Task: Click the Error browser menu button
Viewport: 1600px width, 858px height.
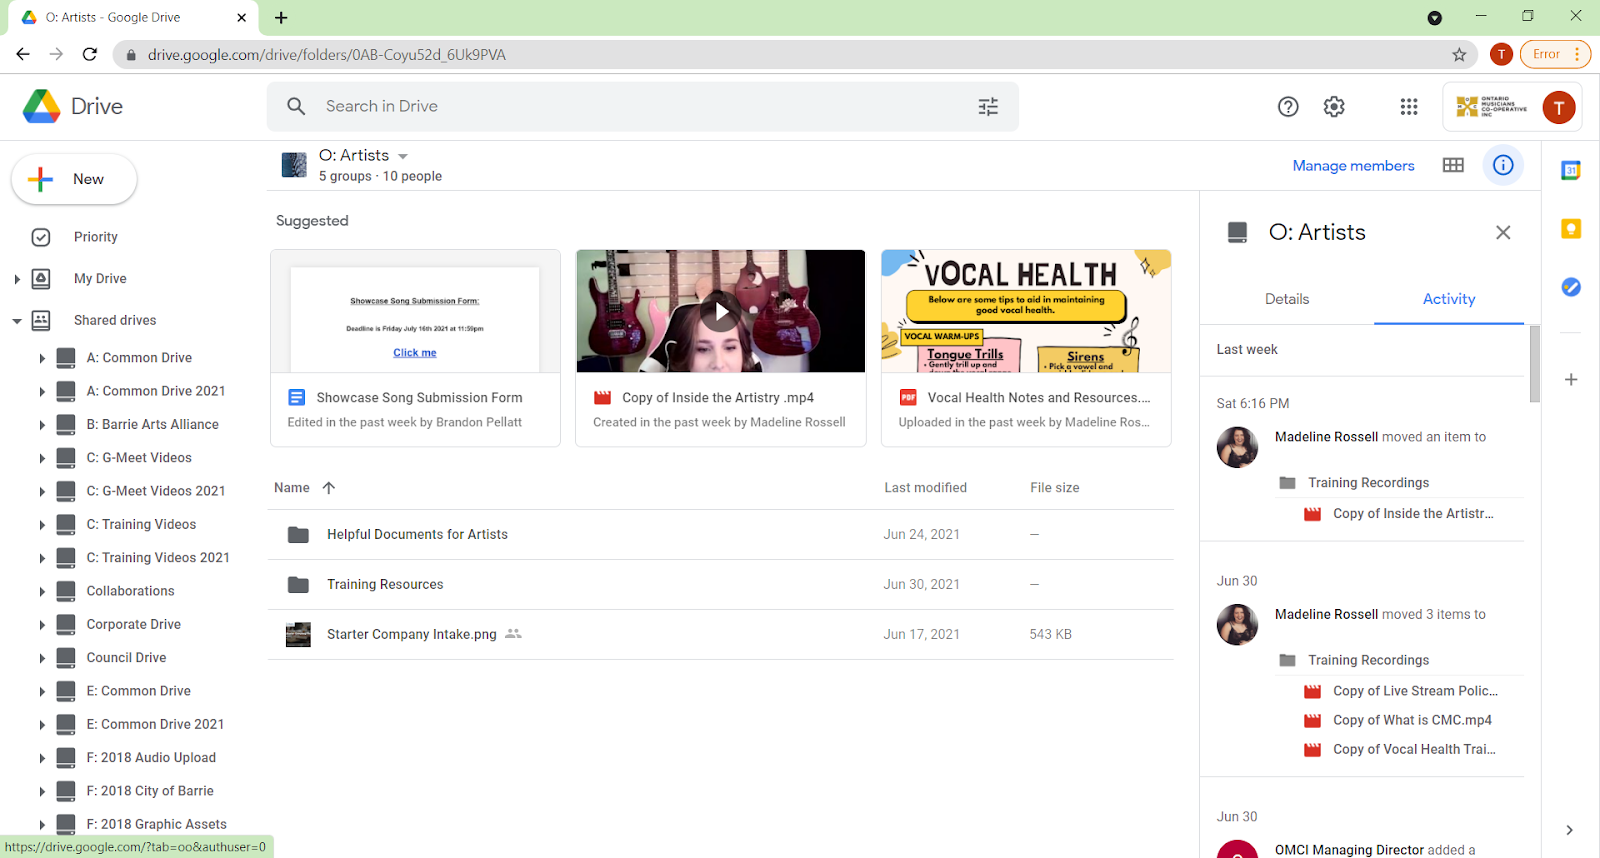Action: tap(1555, 54)
